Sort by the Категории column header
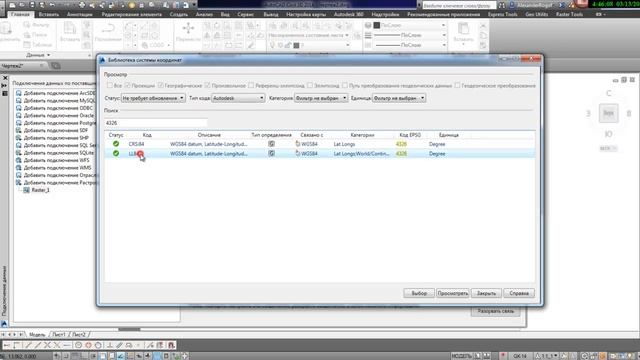This screenshot has height=360, width=640. 362,135
